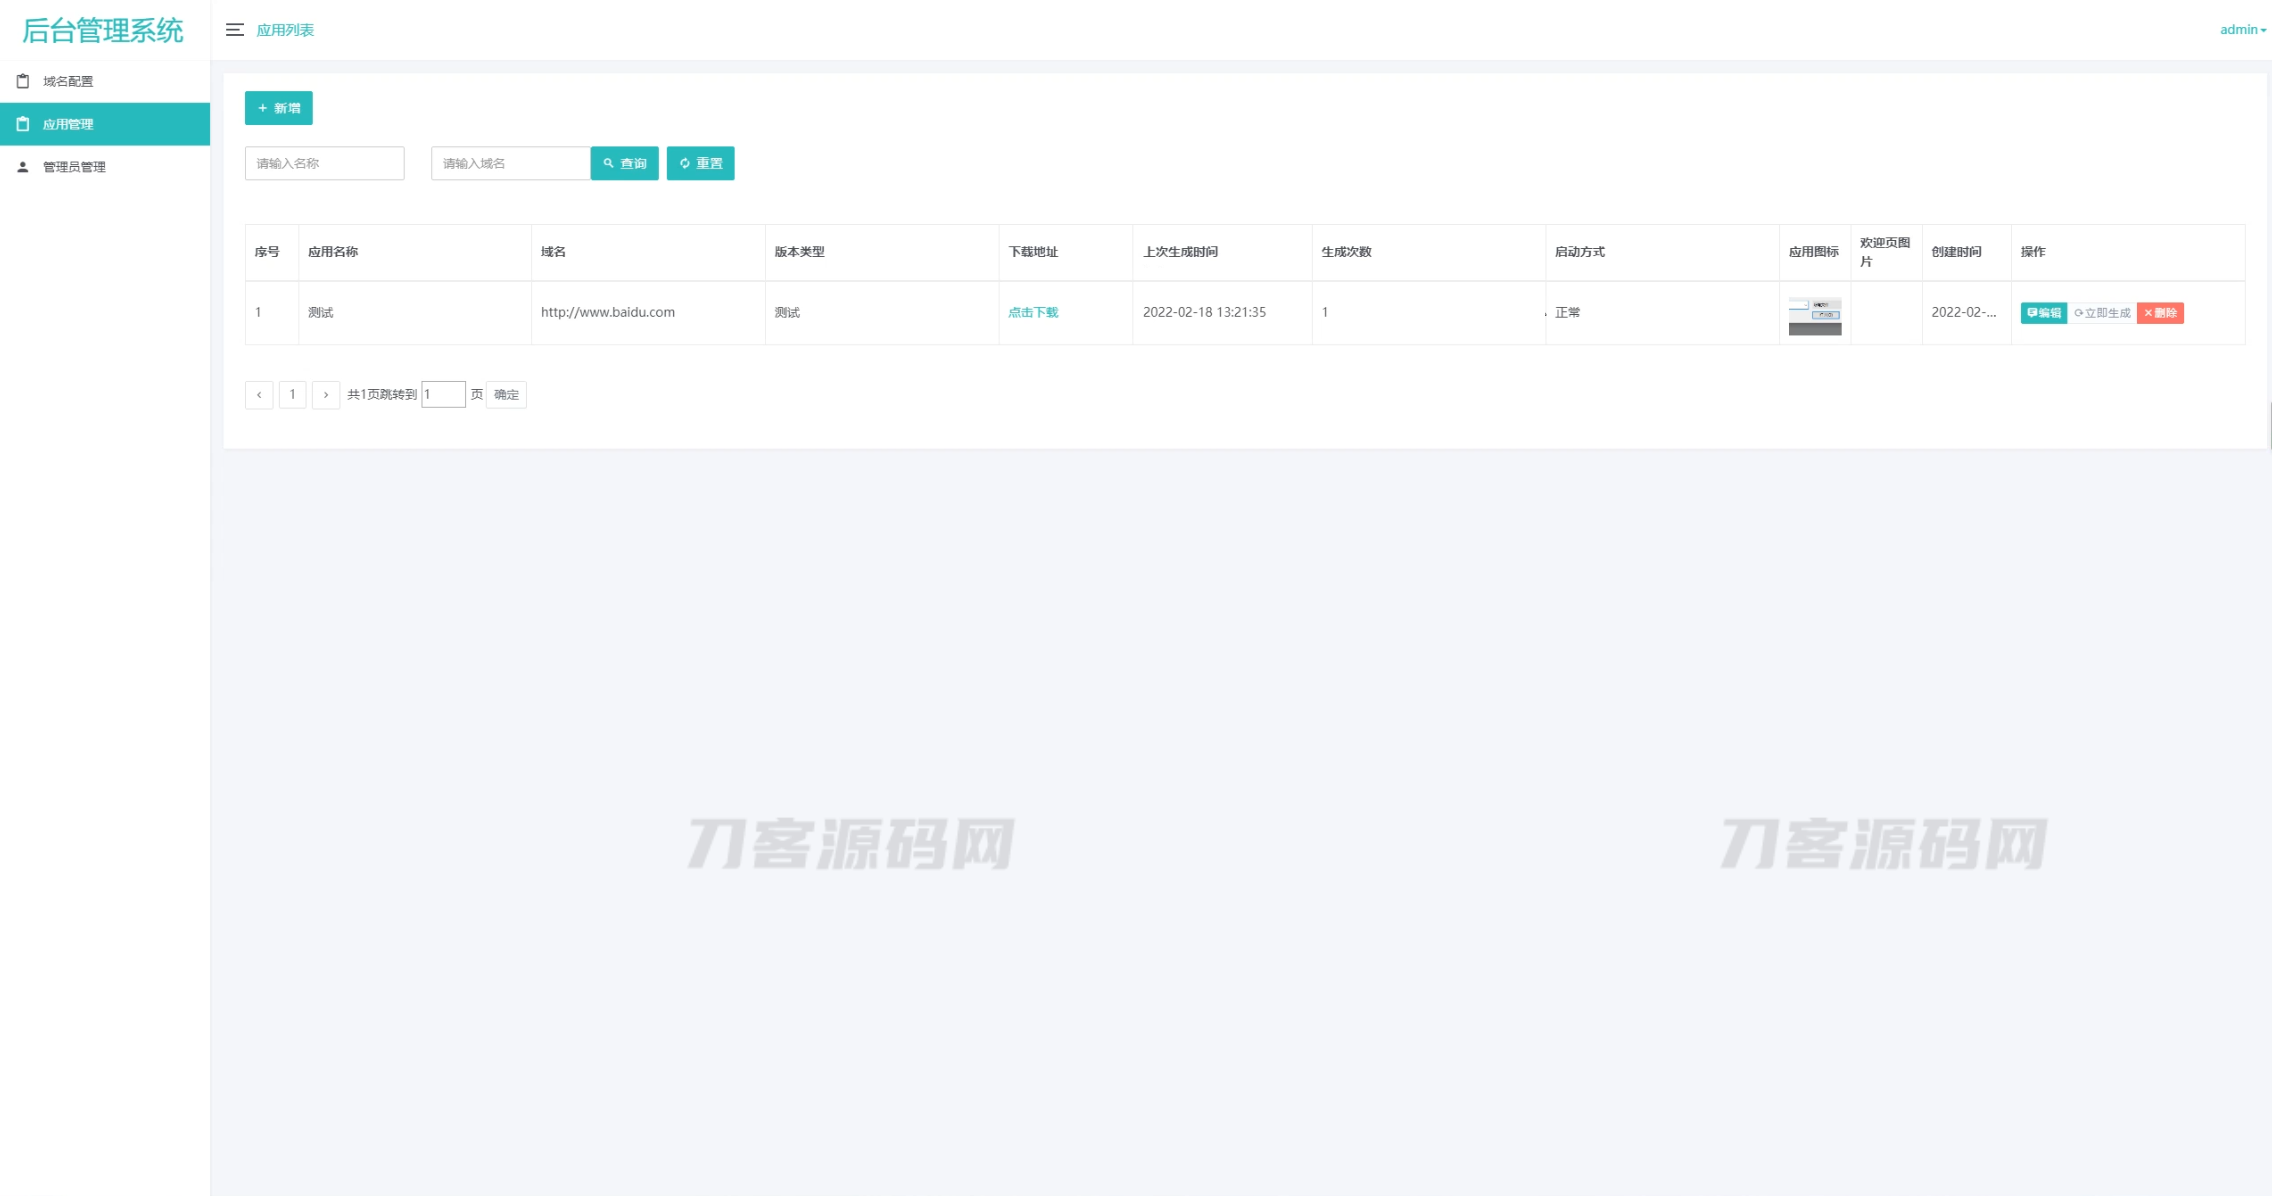Screen dimensions: 2272x1196
Task: Open 域名配置 sidebar menu item
Action: [x=68, y=81]
